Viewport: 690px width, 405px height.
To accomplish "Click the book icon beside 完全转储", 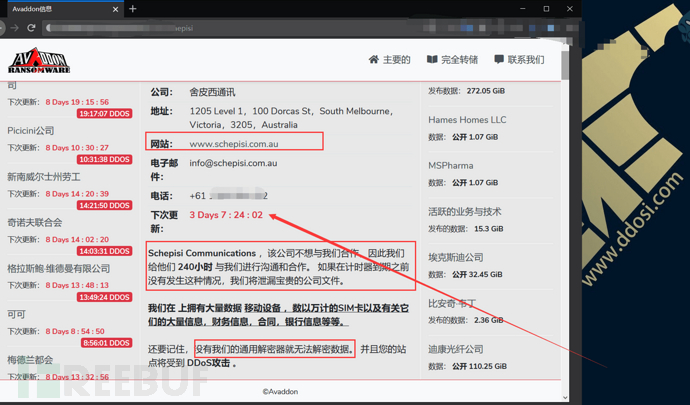I will [432, 59].
